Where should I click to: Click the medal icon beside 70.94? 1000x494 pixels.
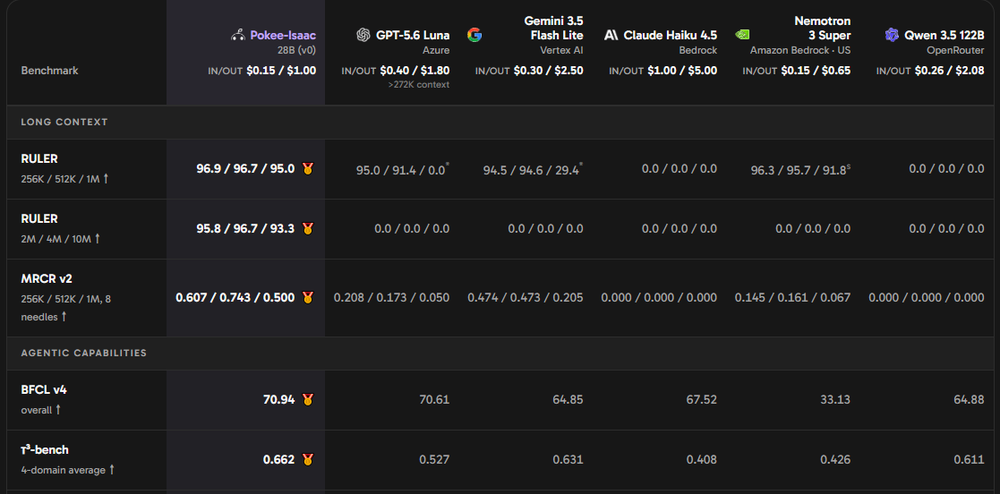click(308, 400)
